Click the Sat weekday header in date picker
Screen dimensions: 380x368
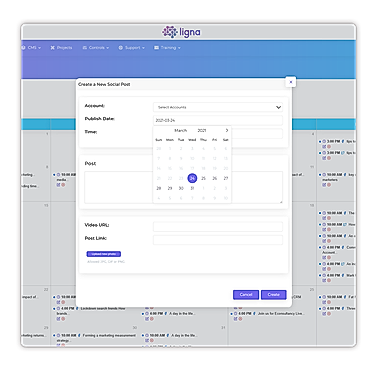[226, 140]
